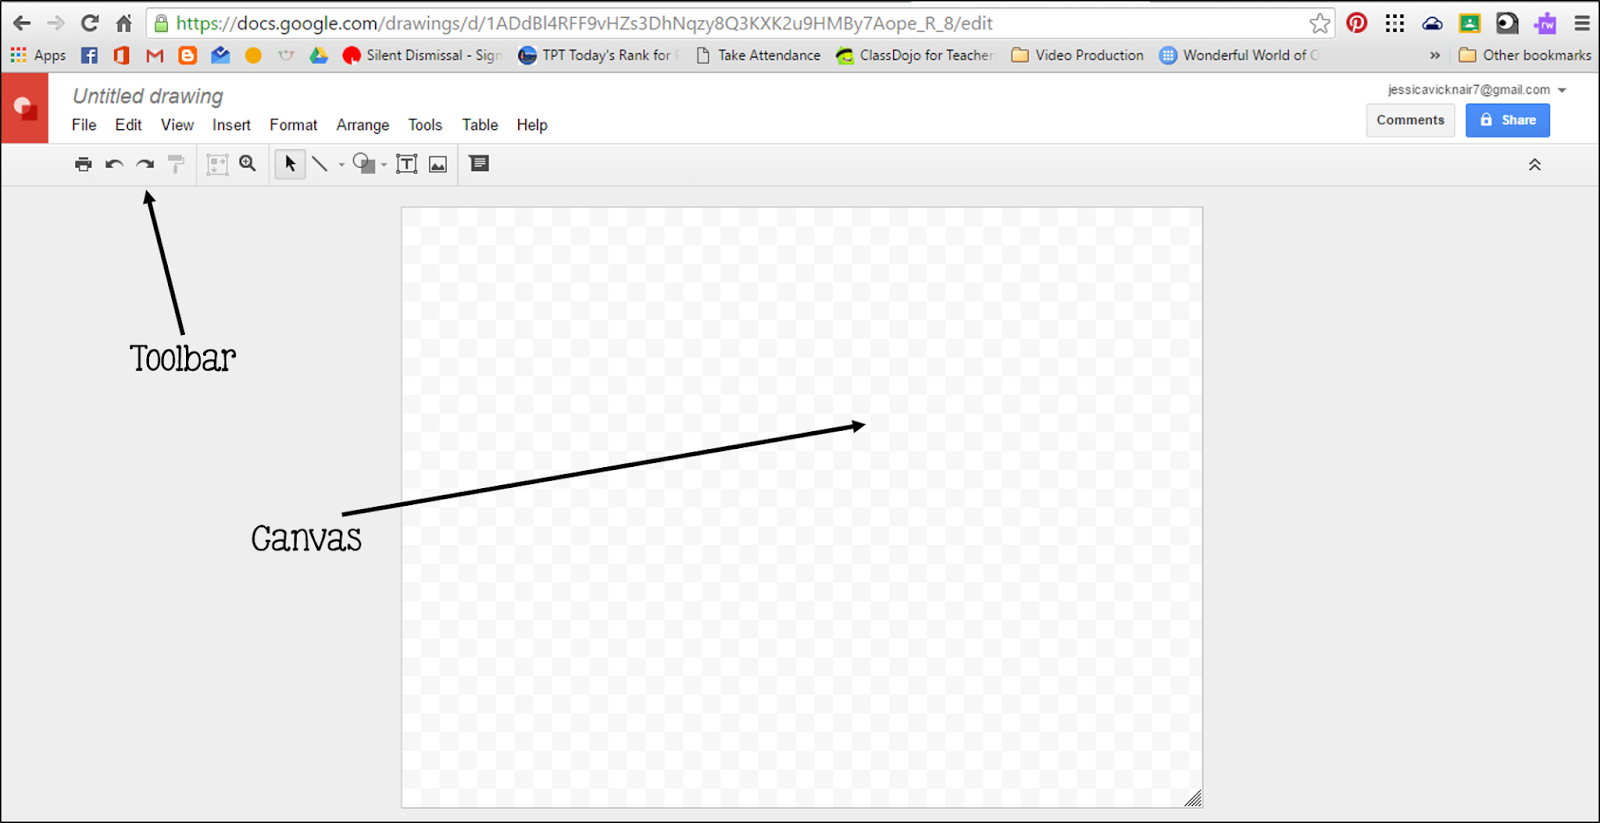Open Wonderful World of bookmark
The height and width of the screenshot is (823, 1600).
[x=1239, y=55]
